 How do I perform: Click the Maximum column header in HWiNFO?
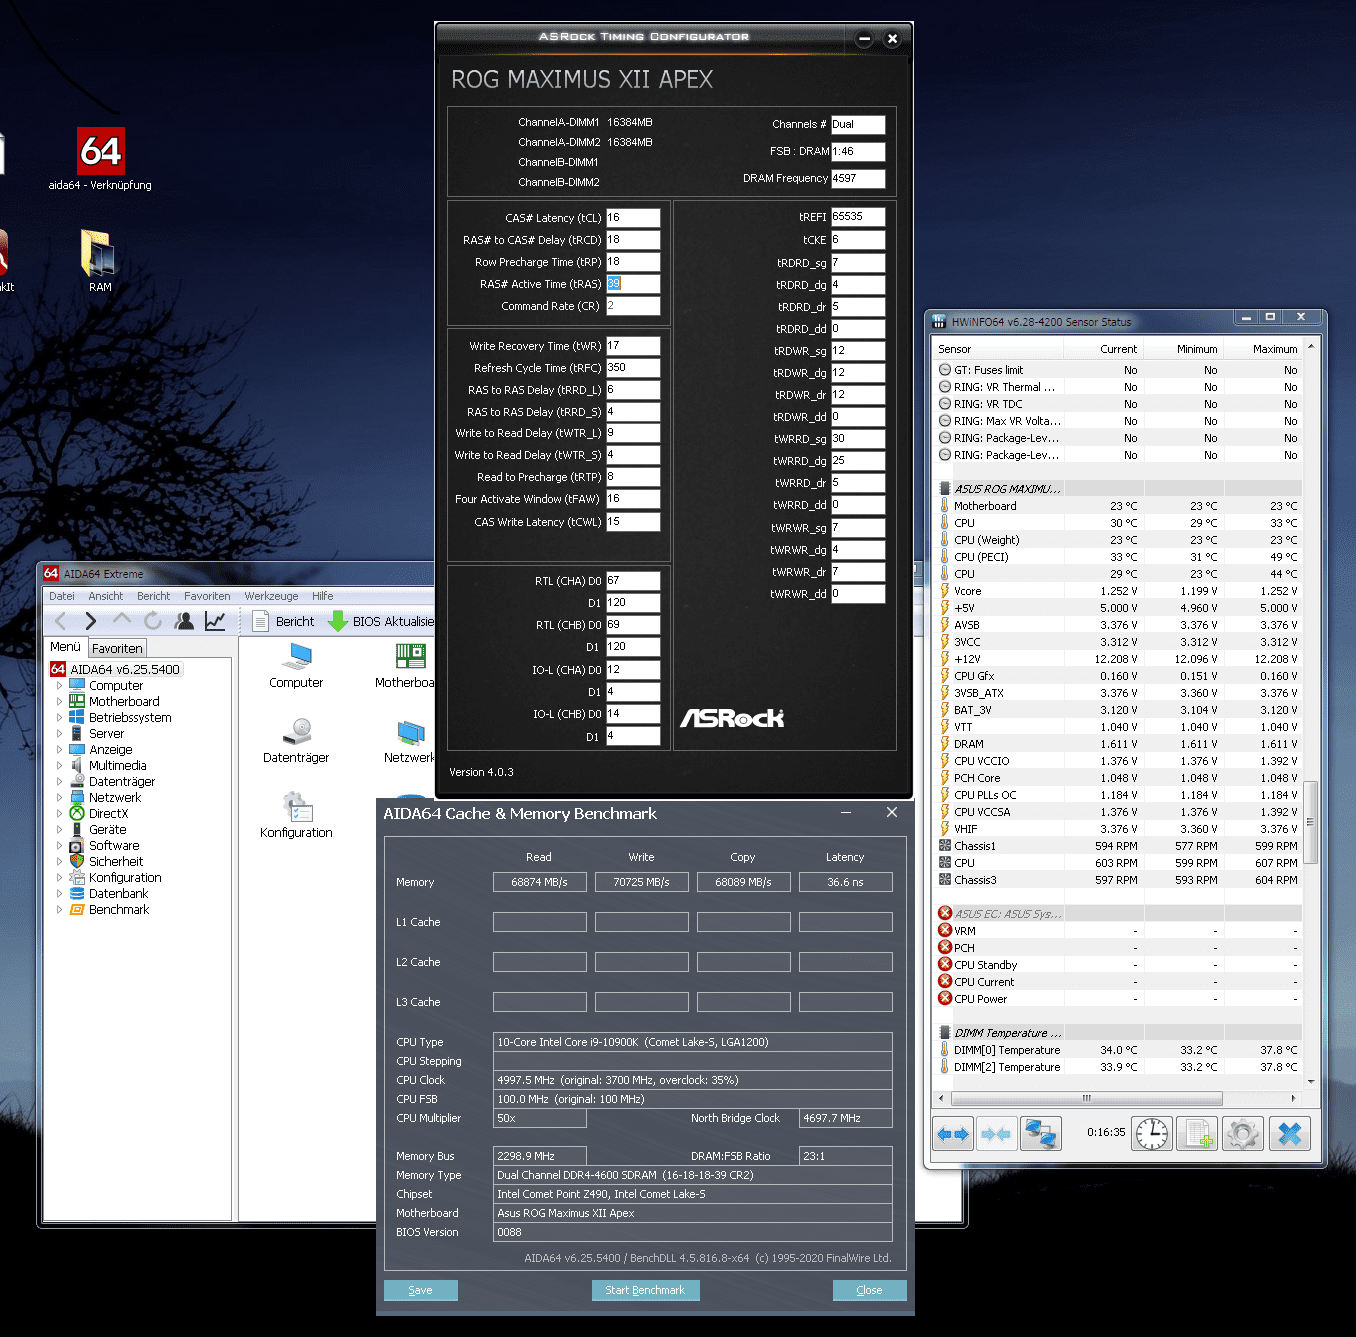pyautogui.click(x=1262, y=349)
